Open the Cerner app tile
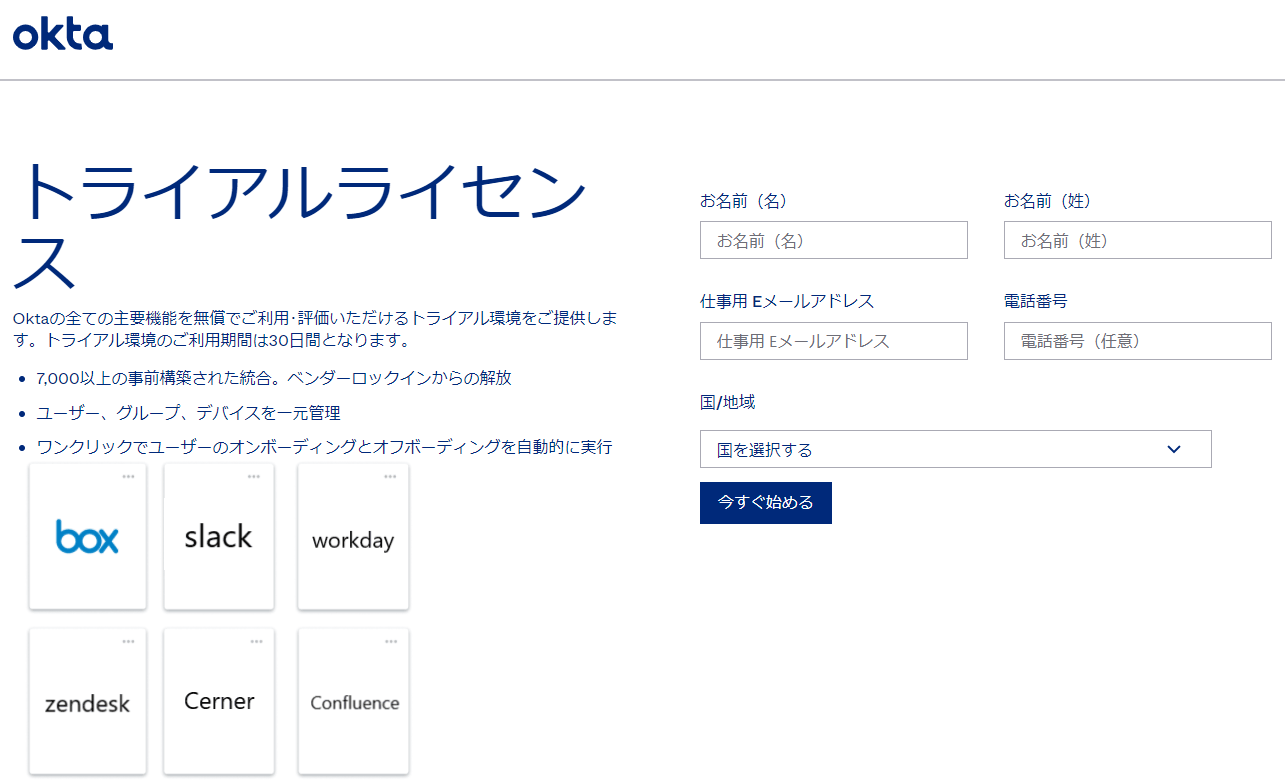This screenshot has height=783, width=1285. 219,702
